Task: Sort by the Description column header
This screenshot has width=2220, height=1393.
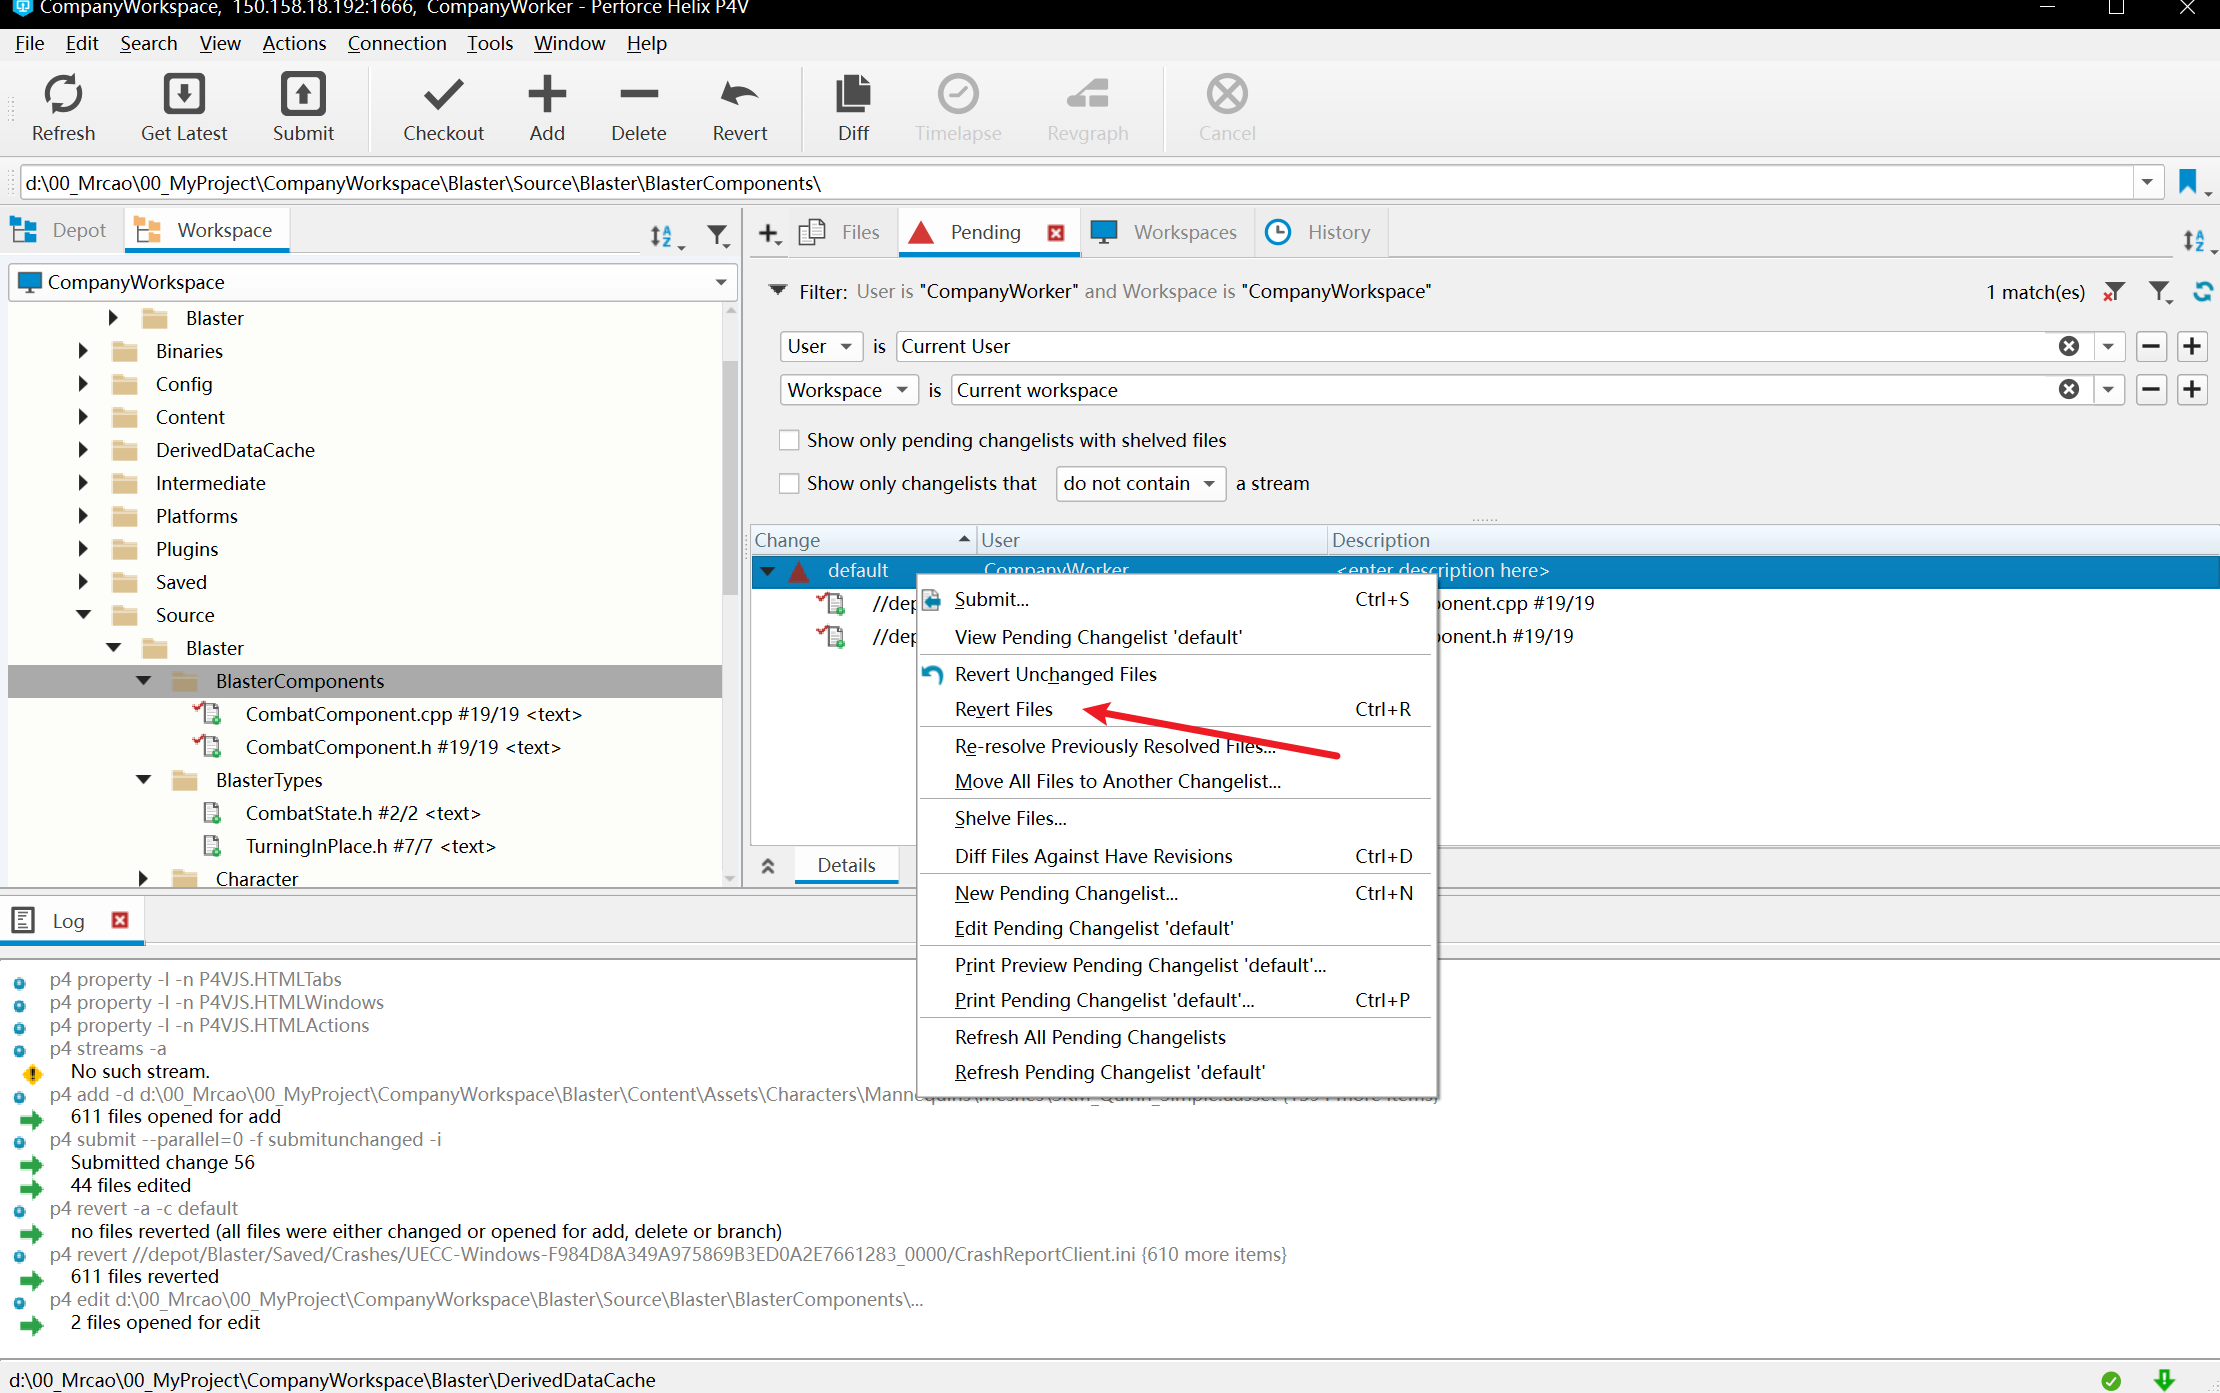Action: click(x=1772, y=541)
